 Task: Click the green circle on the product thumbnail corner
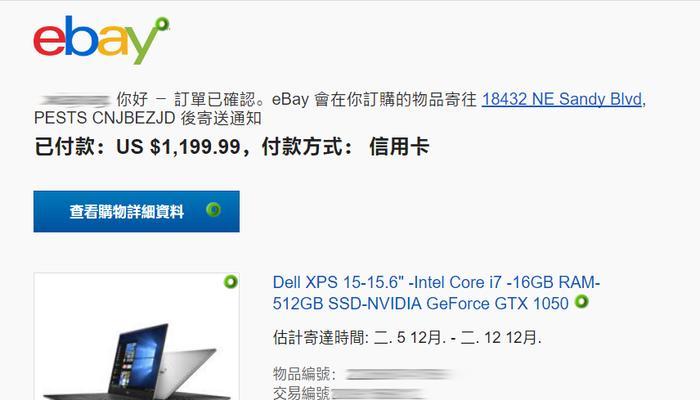(x=231, y=282)
